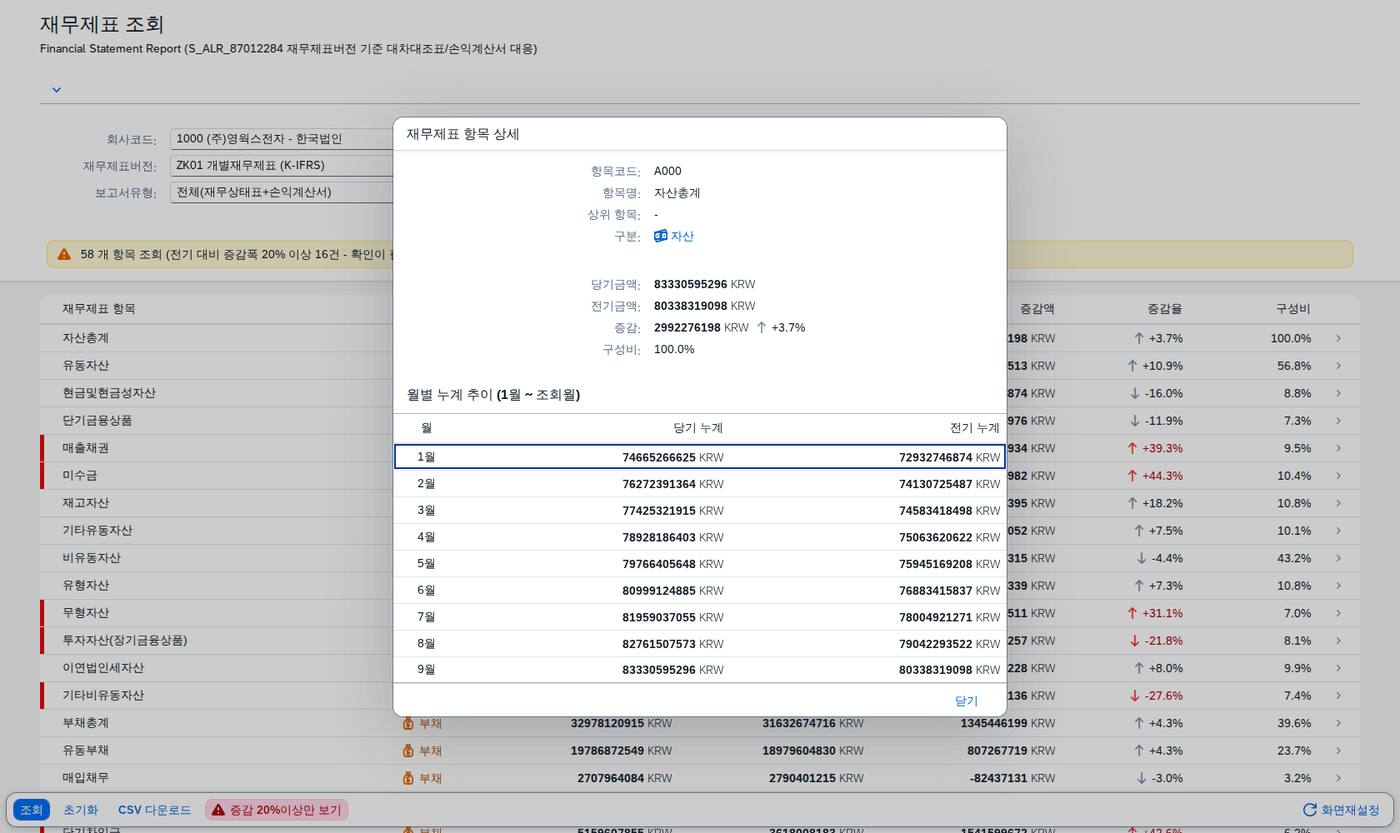Screen dimensions: 1400x833
Task: Open 현금및현금성자산 row detail chevron
Action: pos(1338,393)
